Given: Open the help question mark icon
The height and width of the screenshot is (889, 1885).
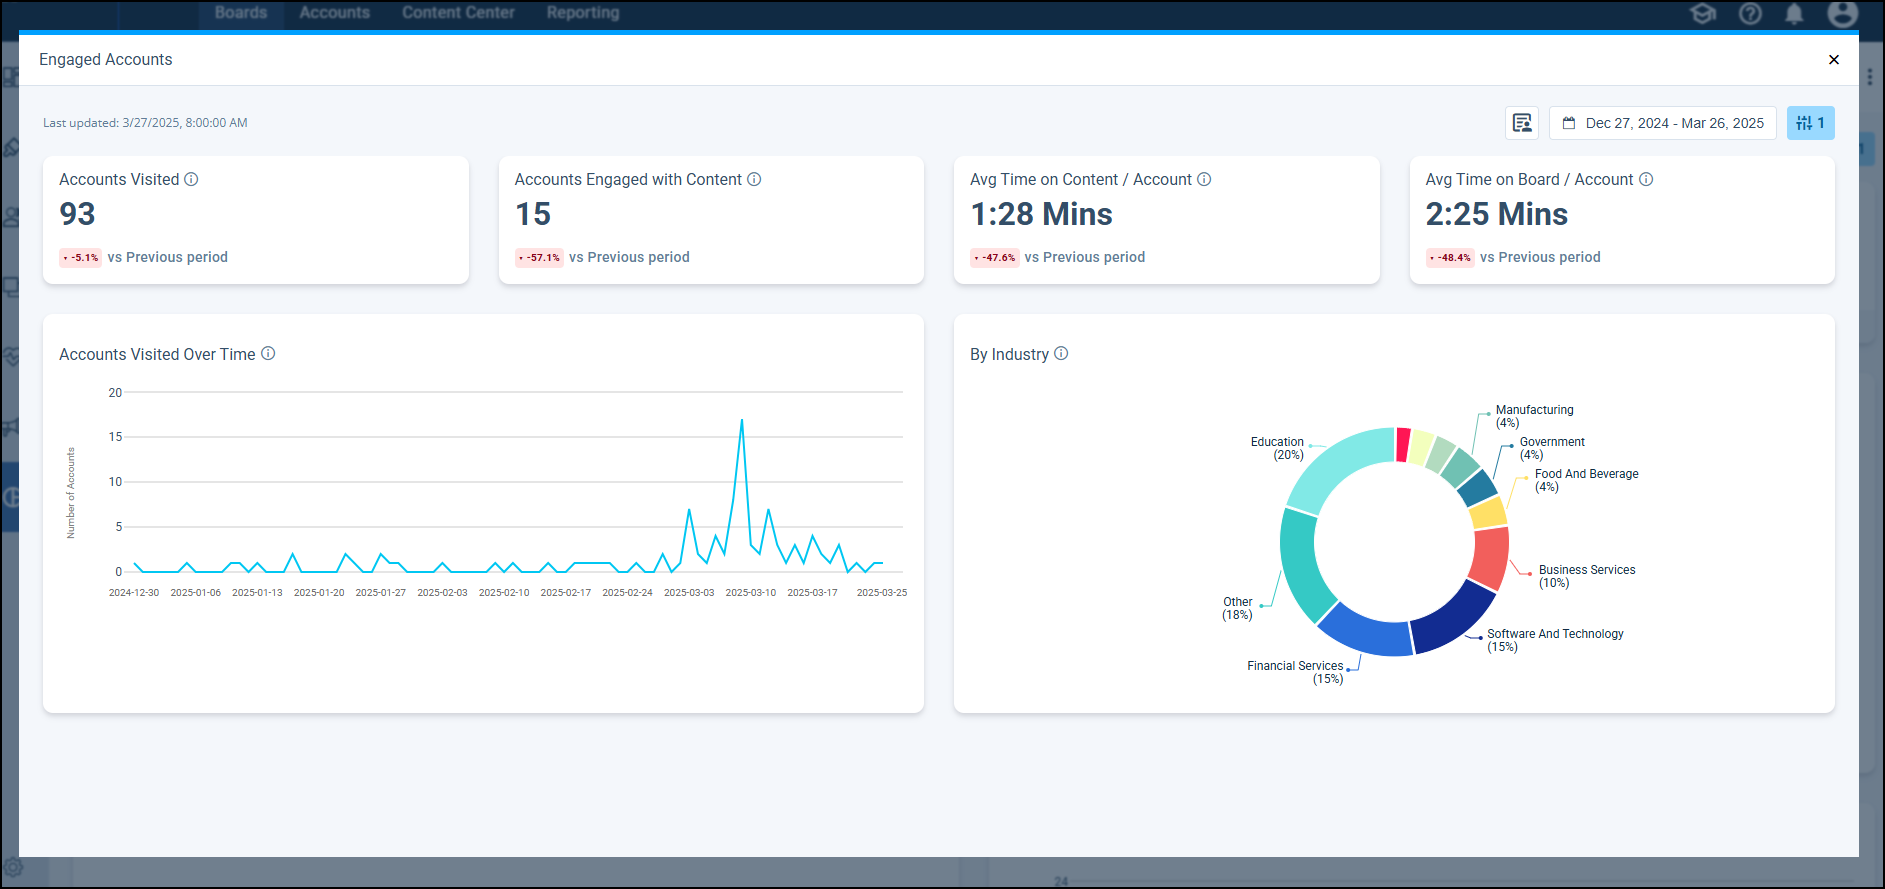Looking at the screenshot, I should click(1750, 13).
